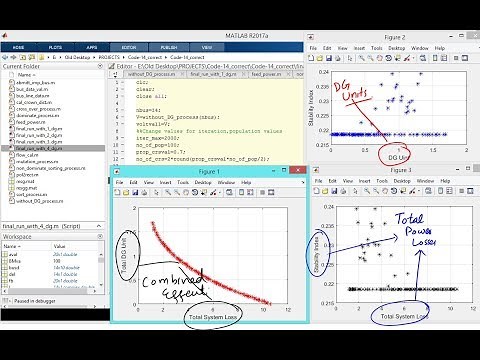Switch to the APPS ribbon tab

(x=92, y=47)
